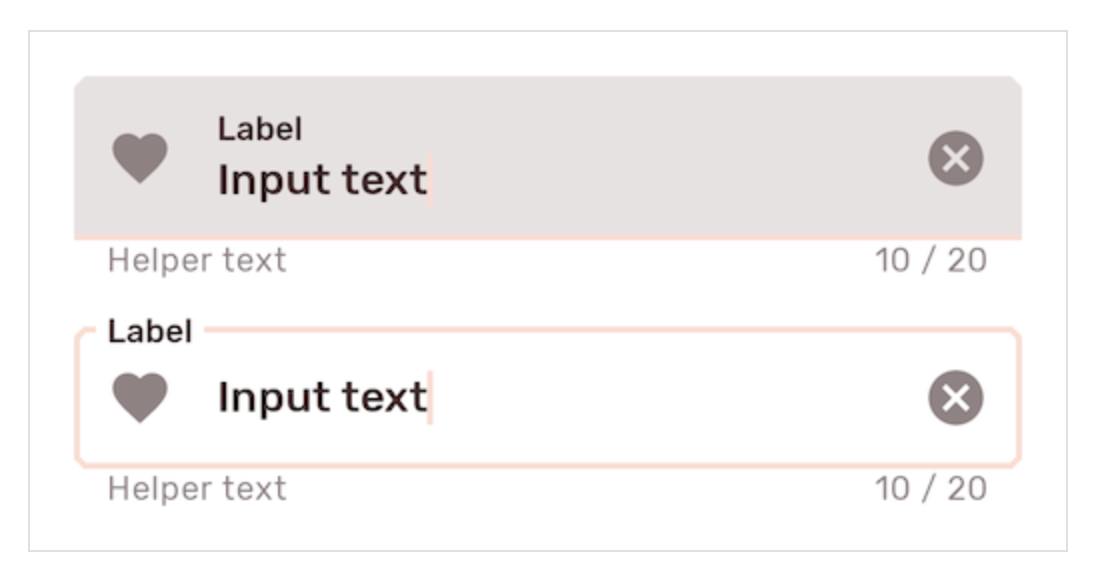Click the "10 / 20" counter below the filled field
The image size is (1108, 584).
[930, 261]
